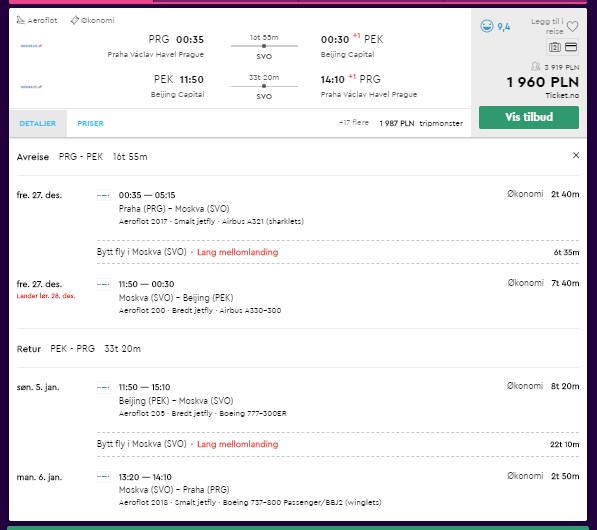Click 'Lander lør. 28. des.' note
The height and width of the screenshot is (530, 597).
click(x=46, y=296)
